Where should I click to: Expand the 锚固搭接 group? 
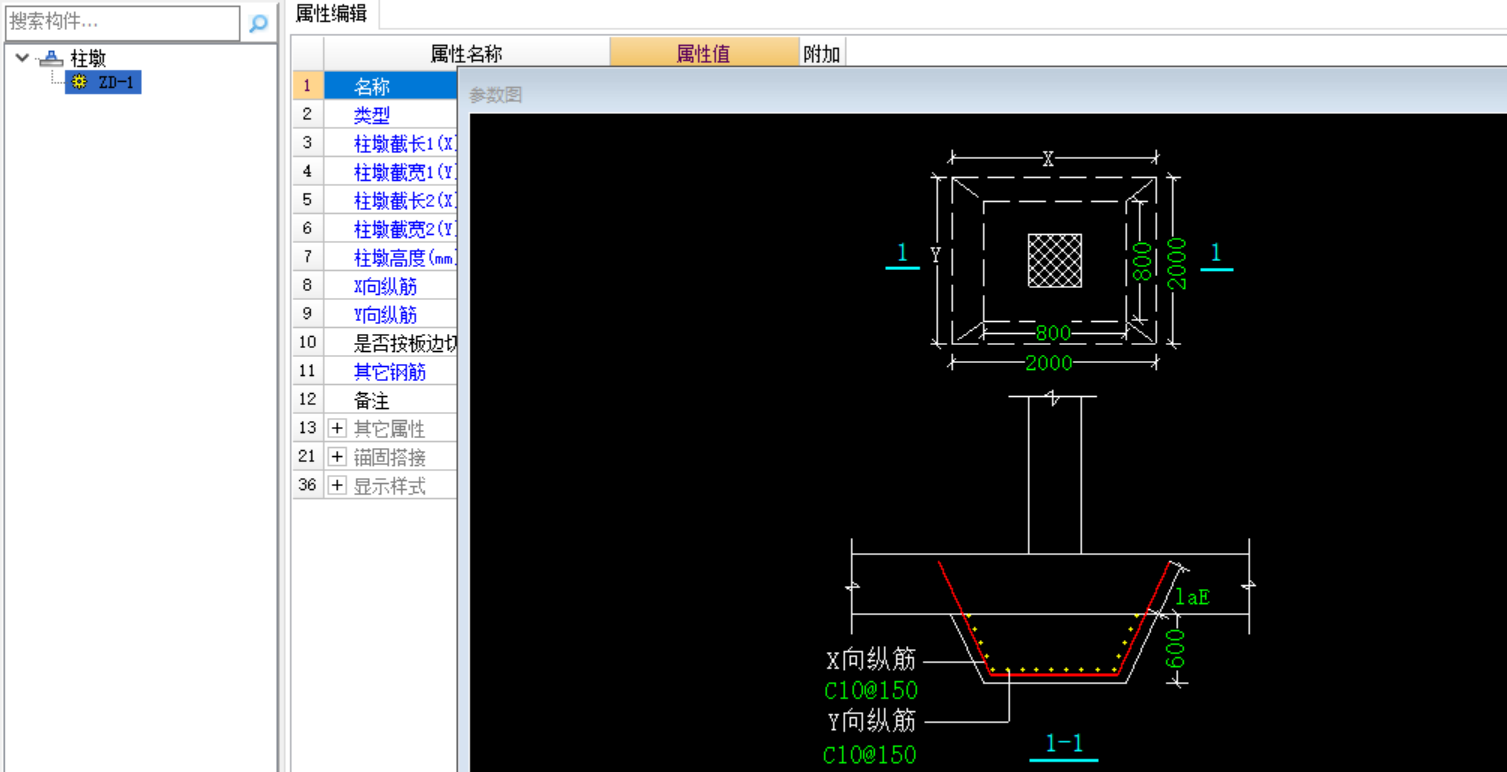point(337,457)
